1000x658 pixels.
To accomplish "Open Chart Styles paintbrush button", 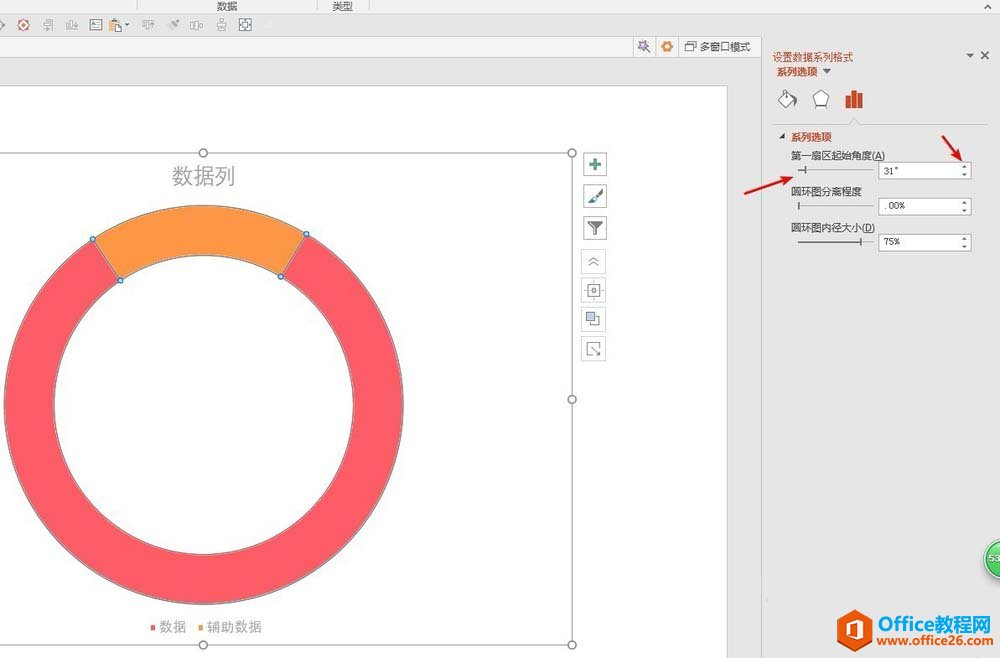I will click(594, 196).
